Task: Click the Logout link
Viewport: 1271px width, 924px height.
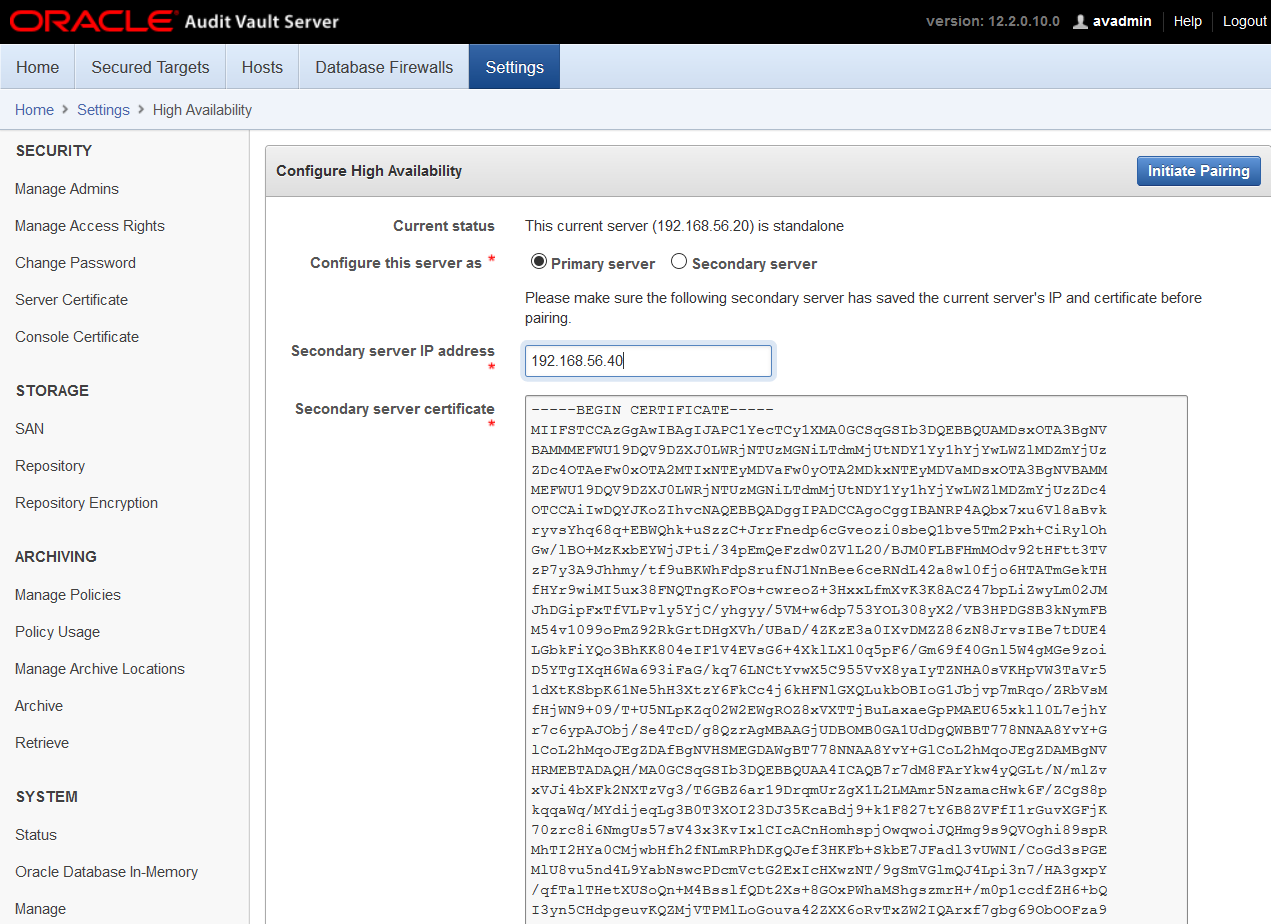Action: [1244, 21]
